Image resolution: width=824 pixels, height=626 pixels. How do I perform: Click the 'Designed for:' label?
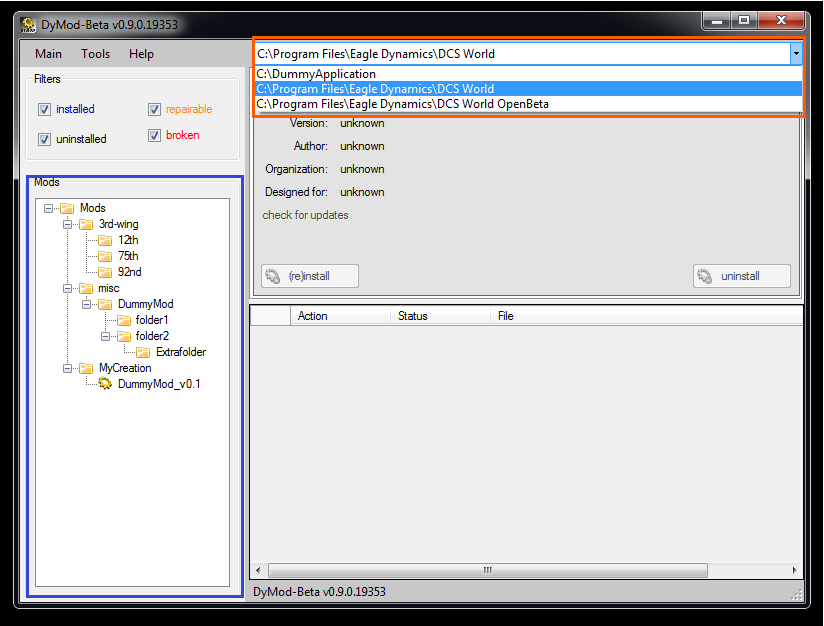point(296,192)
